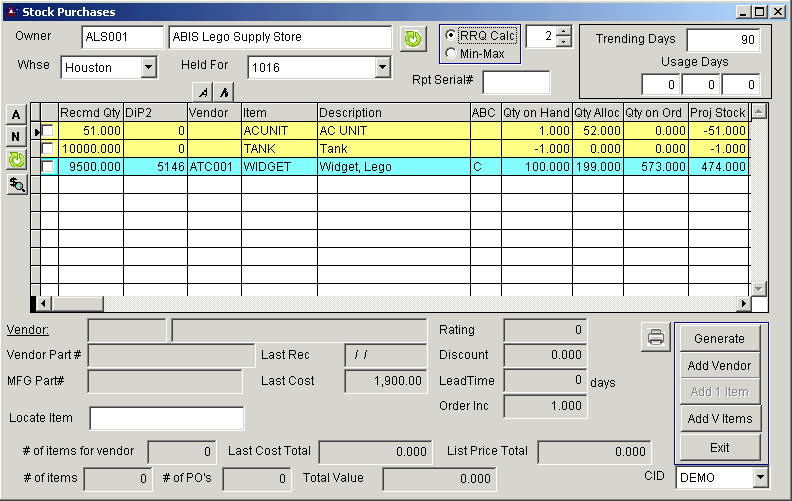Open the CID dropdown showing DEMO
Image resolution: width=792 pixels, height=501 pixels.
pyautogui.click(x=759, y=478)
